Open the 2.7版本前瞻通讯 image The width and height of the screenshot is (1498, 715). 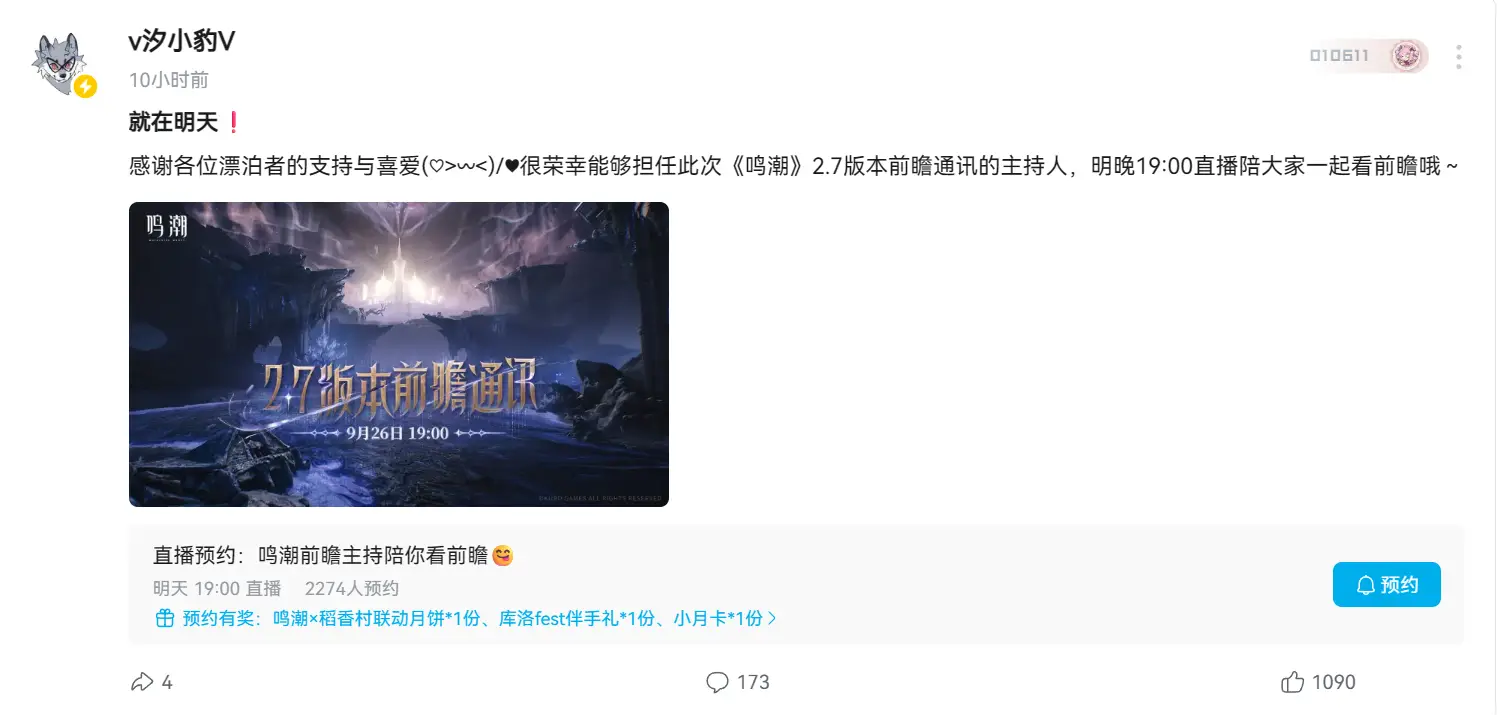(x=399, y=354)
